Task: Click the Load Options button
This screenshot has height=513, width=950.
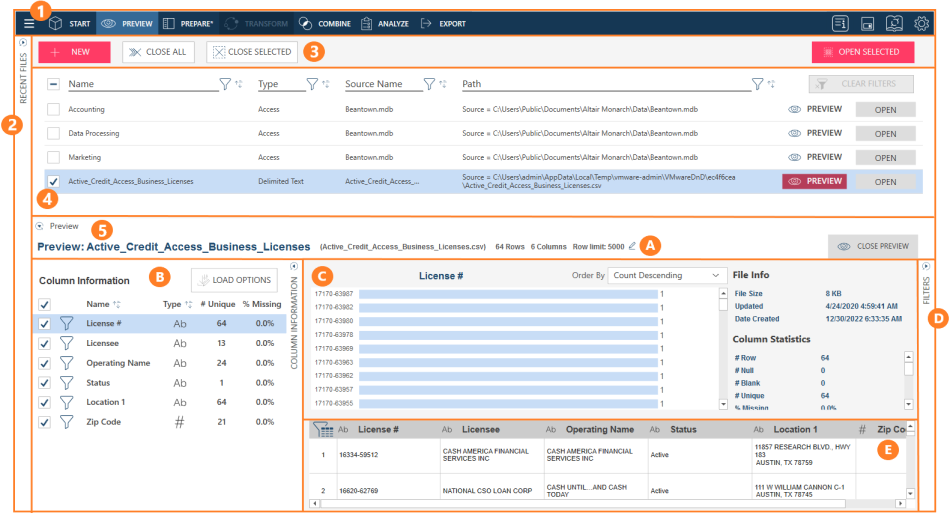Action: point(233,281)
